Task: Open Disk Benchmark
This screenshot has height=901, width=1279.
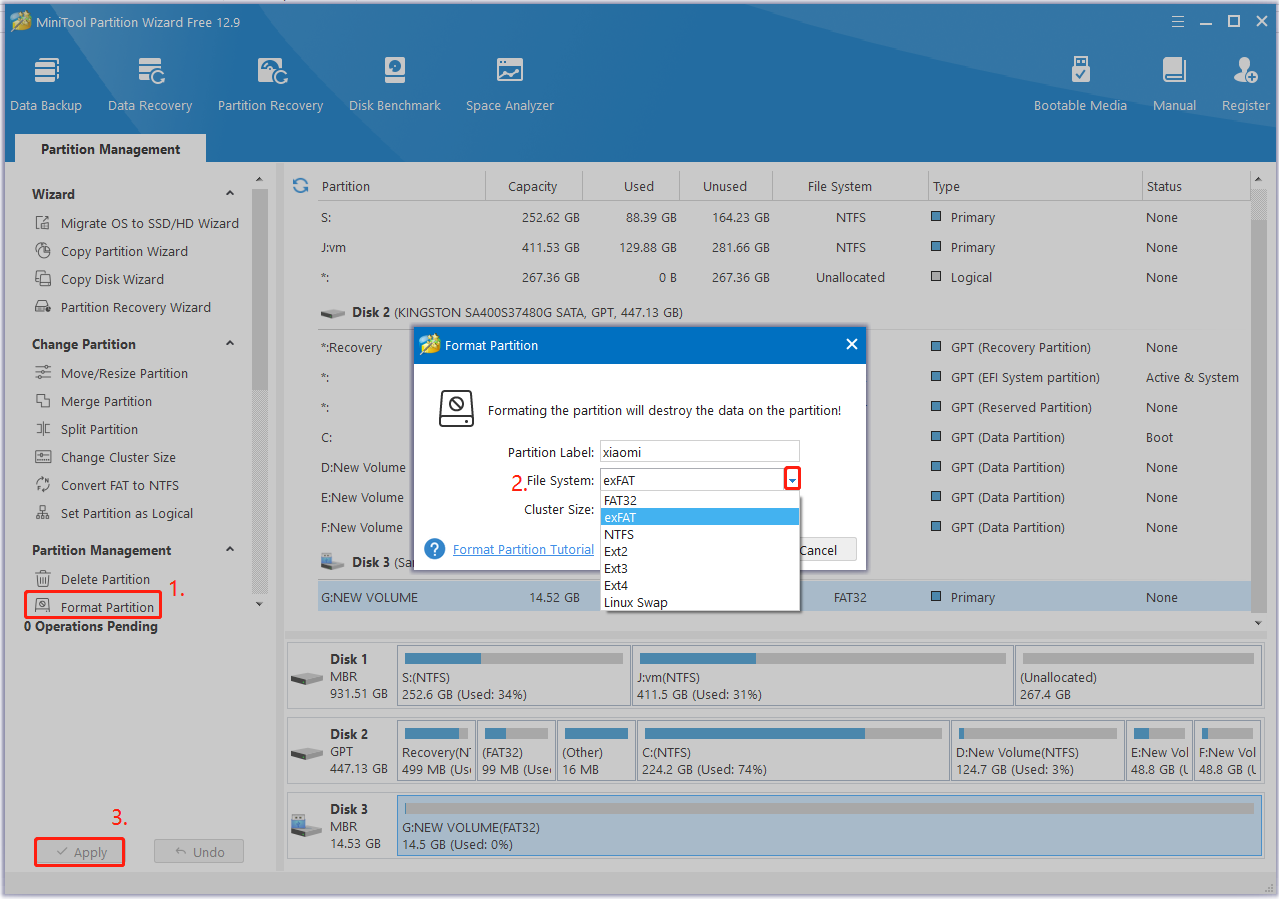Action: [395, 84]
